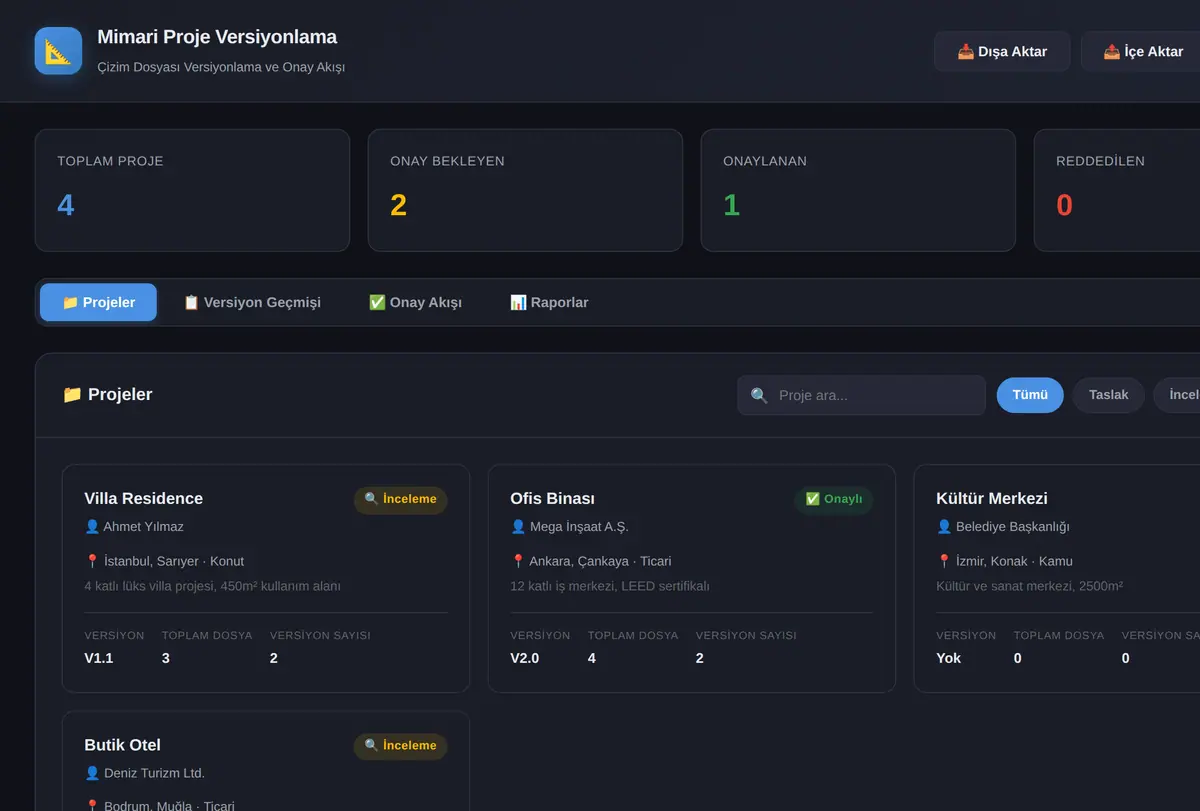The height and width of the screenshot is (811, 1200).
Task: Open the Ofis Binası project title
Action: tap(552, 498)
